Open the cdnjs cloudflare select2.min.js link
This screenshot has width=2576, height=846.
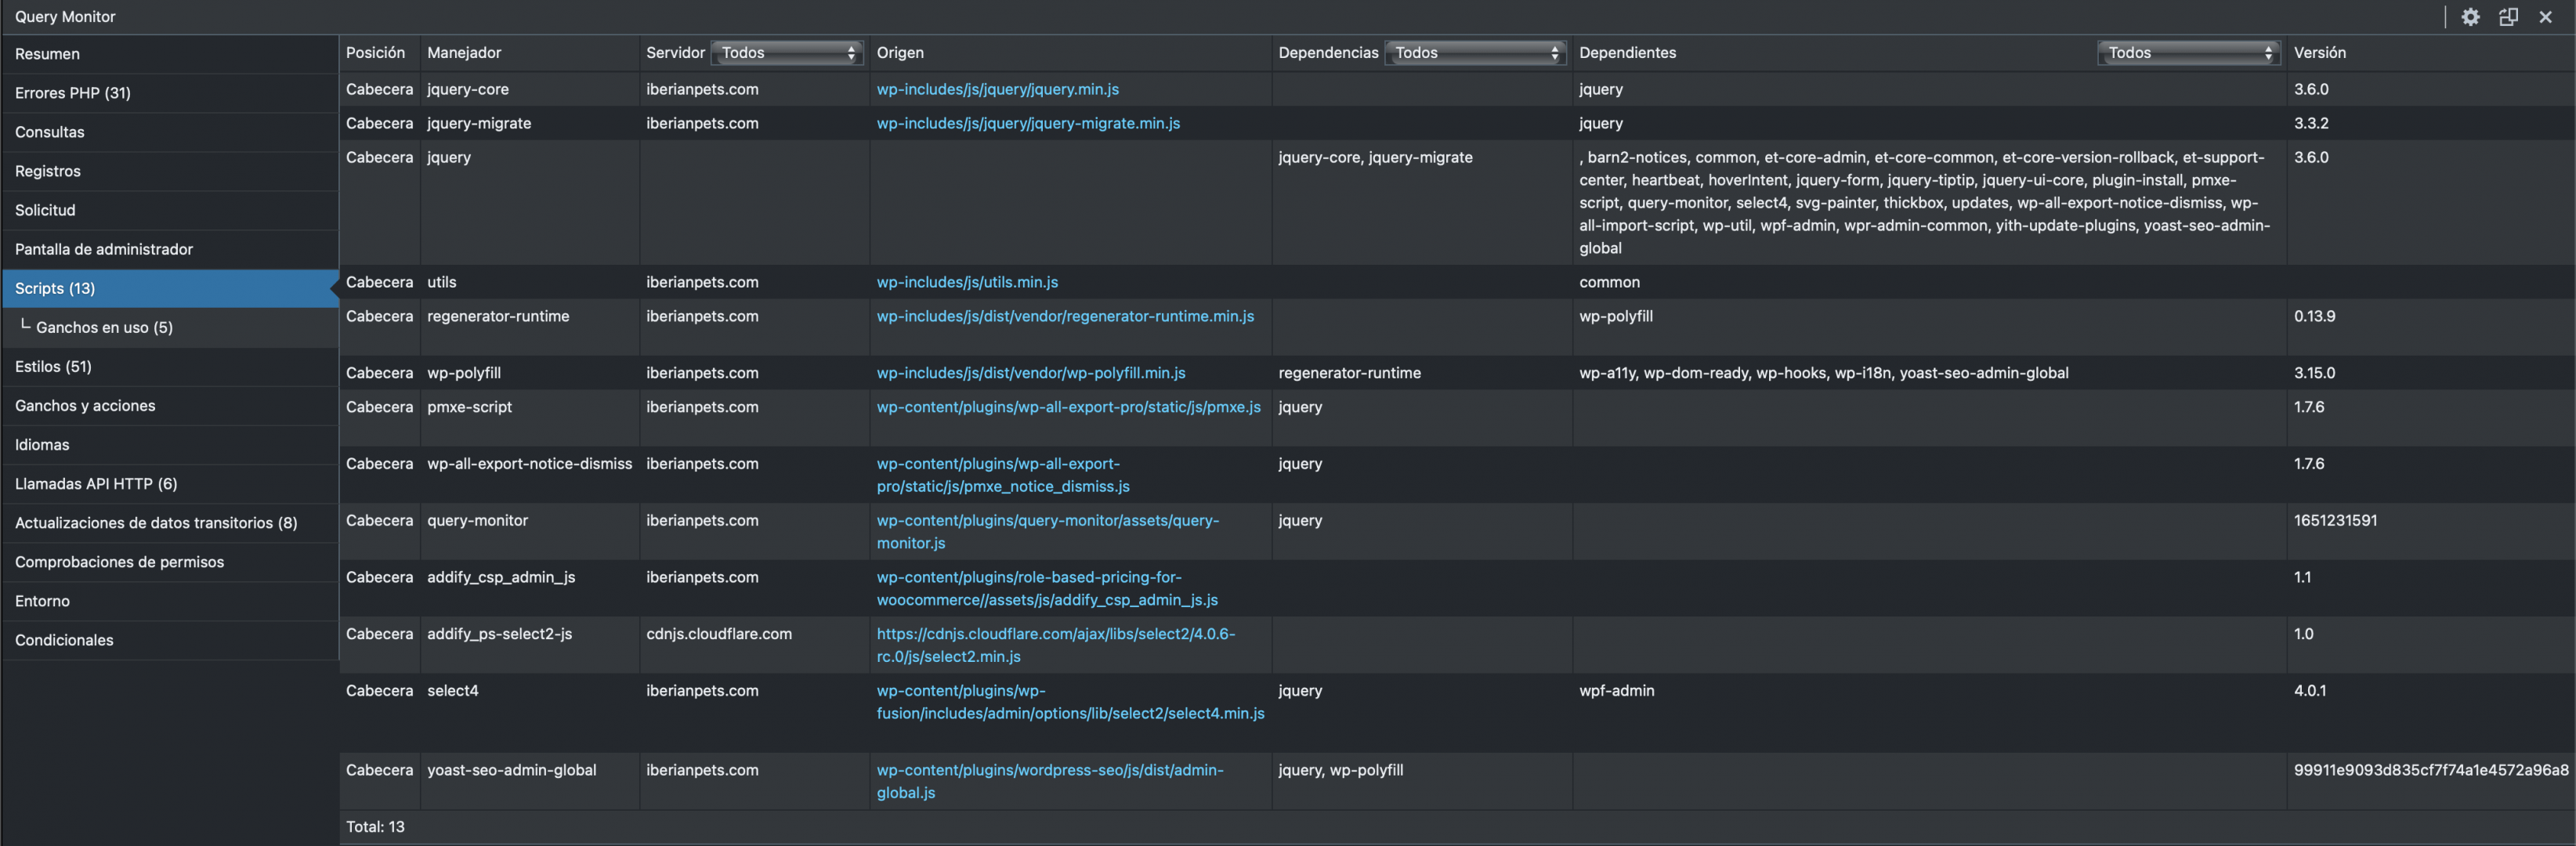click(1056, 645)
